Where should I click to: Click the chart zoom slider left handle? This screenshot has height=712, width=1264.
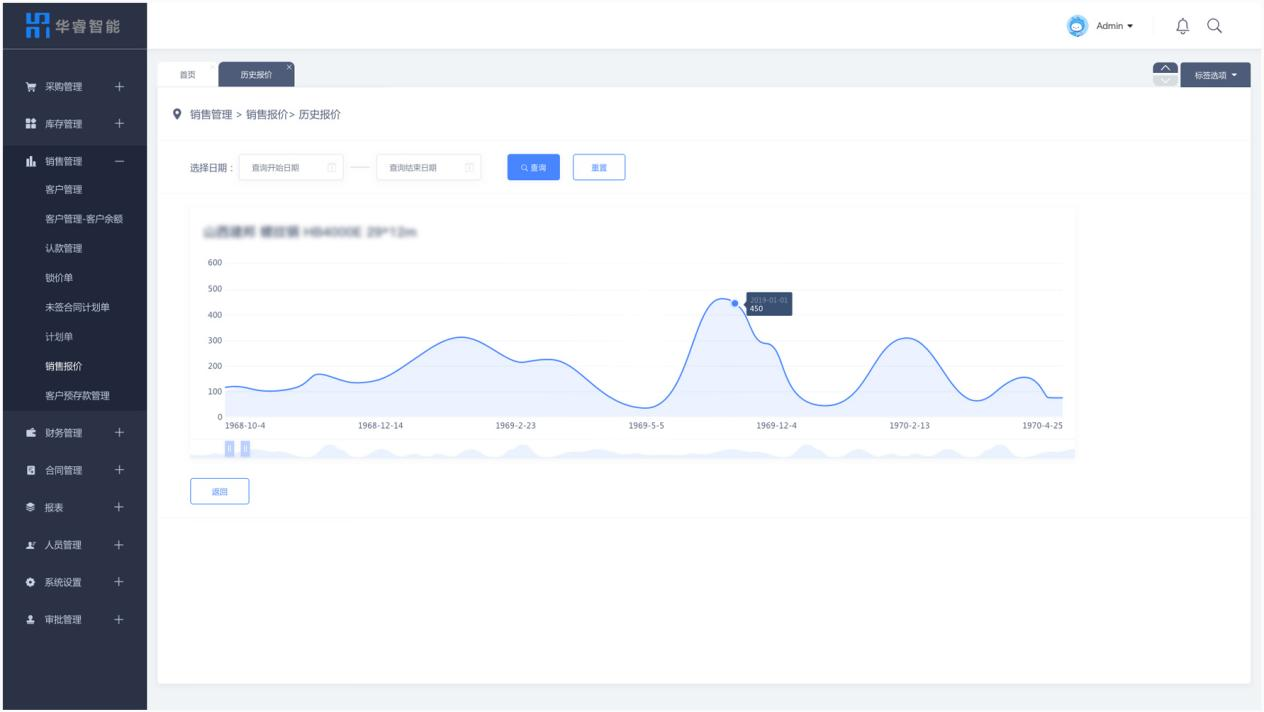click(x=229, y=449)
